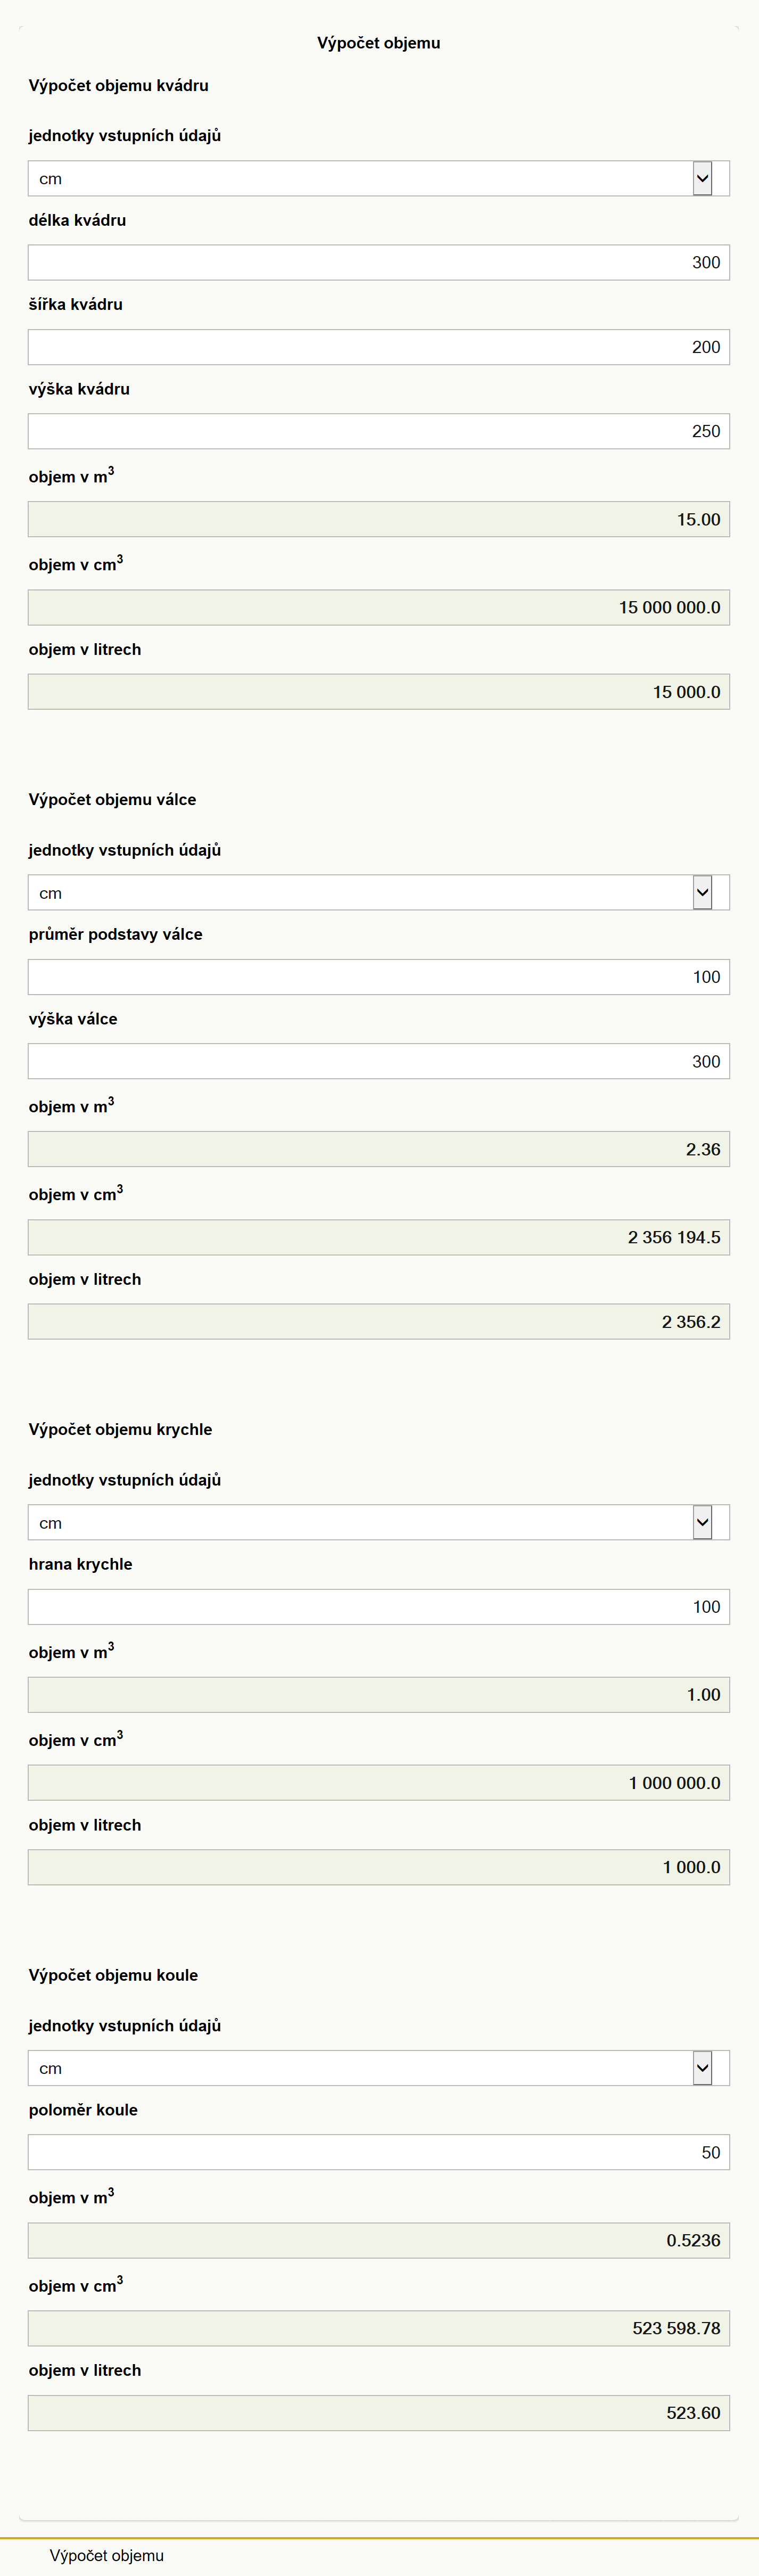Focus the výška kvádru input showing 250
759x2576 pixels.
pos(379,431)
